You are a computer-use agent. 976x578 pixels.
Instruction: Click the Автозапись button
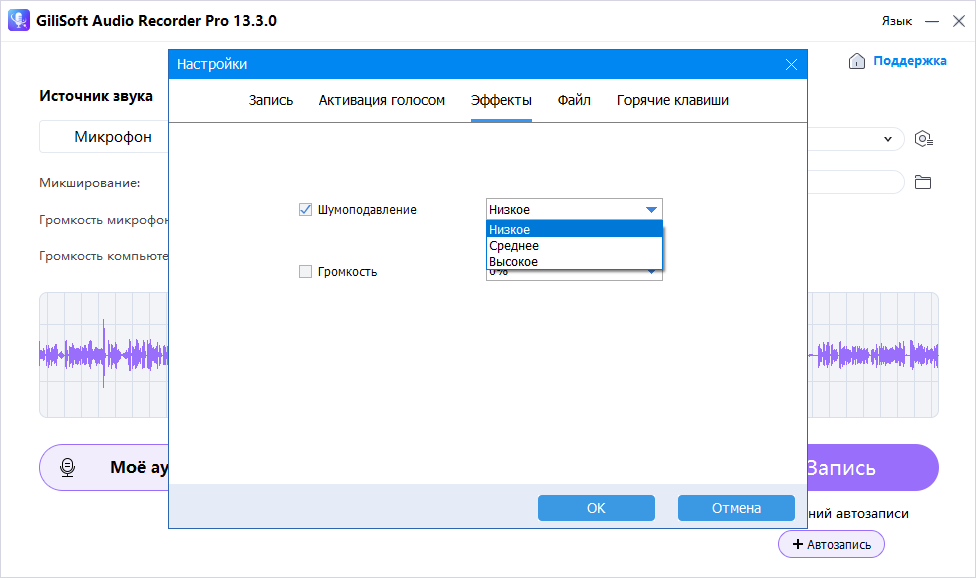831,544
